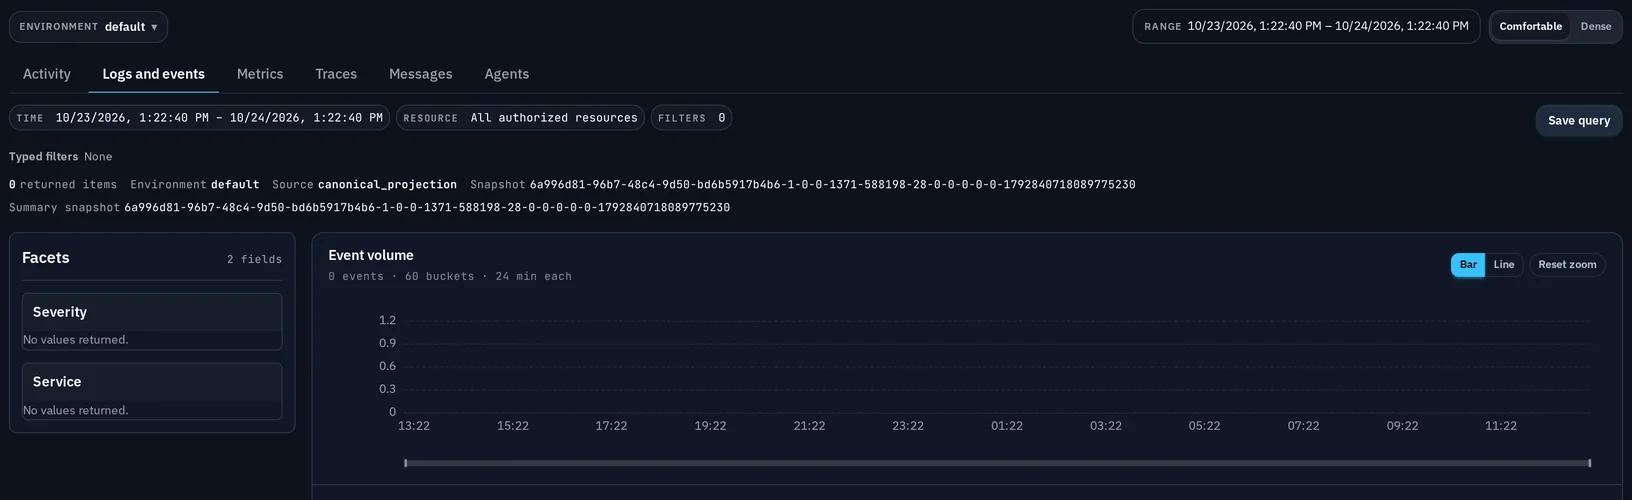Open the Range date picker
The height and width of the screenshot is (500, 1632).
[x=1306, y=26]
